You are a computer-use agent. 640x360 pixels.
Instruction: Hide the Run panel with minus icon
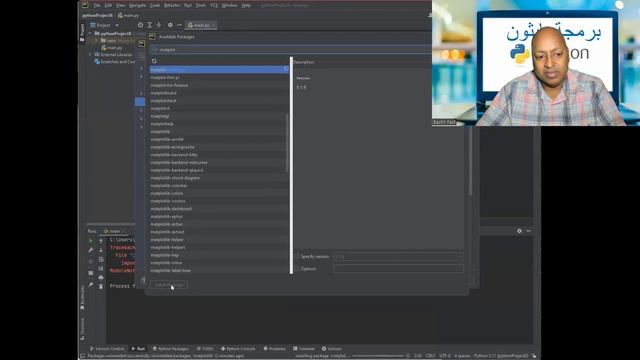click(x=529, y=231)
